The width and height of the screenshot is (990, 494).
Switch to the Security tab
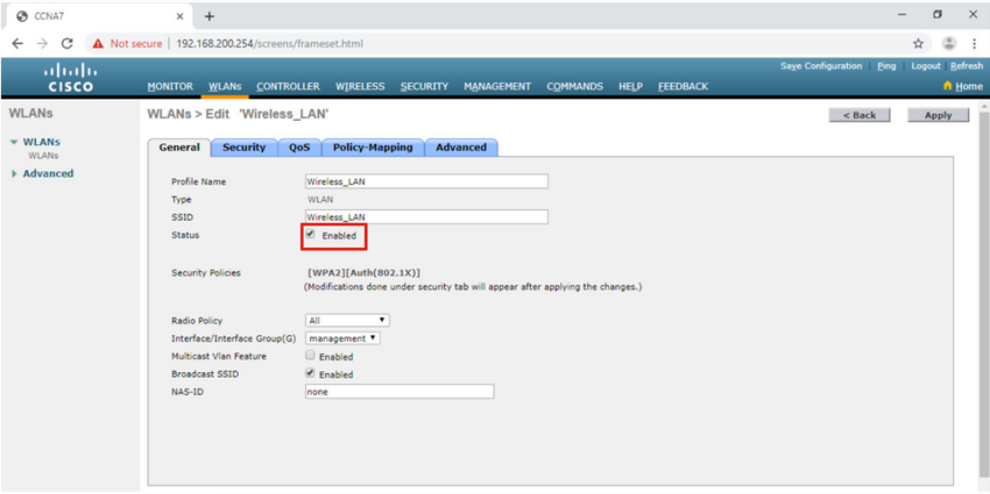[x=244, y=147]
